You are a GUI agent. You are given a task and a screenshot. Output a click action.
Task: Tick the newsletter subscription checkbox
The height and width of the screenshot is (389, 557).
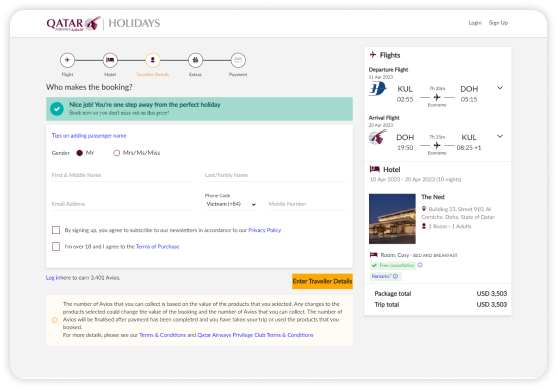coord(56,230)
